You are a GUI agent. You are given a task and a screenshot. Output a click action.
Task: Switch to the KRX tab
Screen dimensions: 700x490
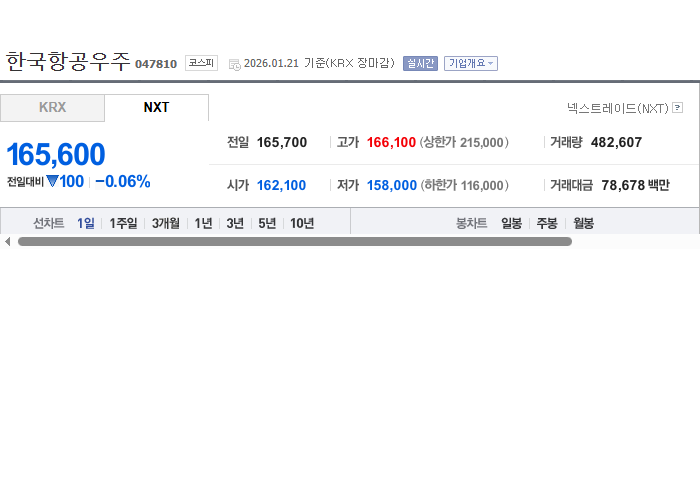52,108
